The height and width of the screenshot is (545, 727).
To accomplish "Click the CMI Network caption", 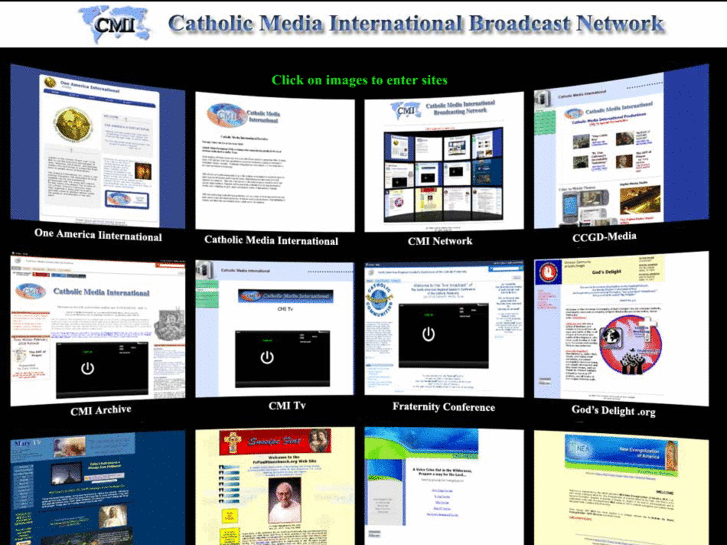I will [x=440, y=241].
